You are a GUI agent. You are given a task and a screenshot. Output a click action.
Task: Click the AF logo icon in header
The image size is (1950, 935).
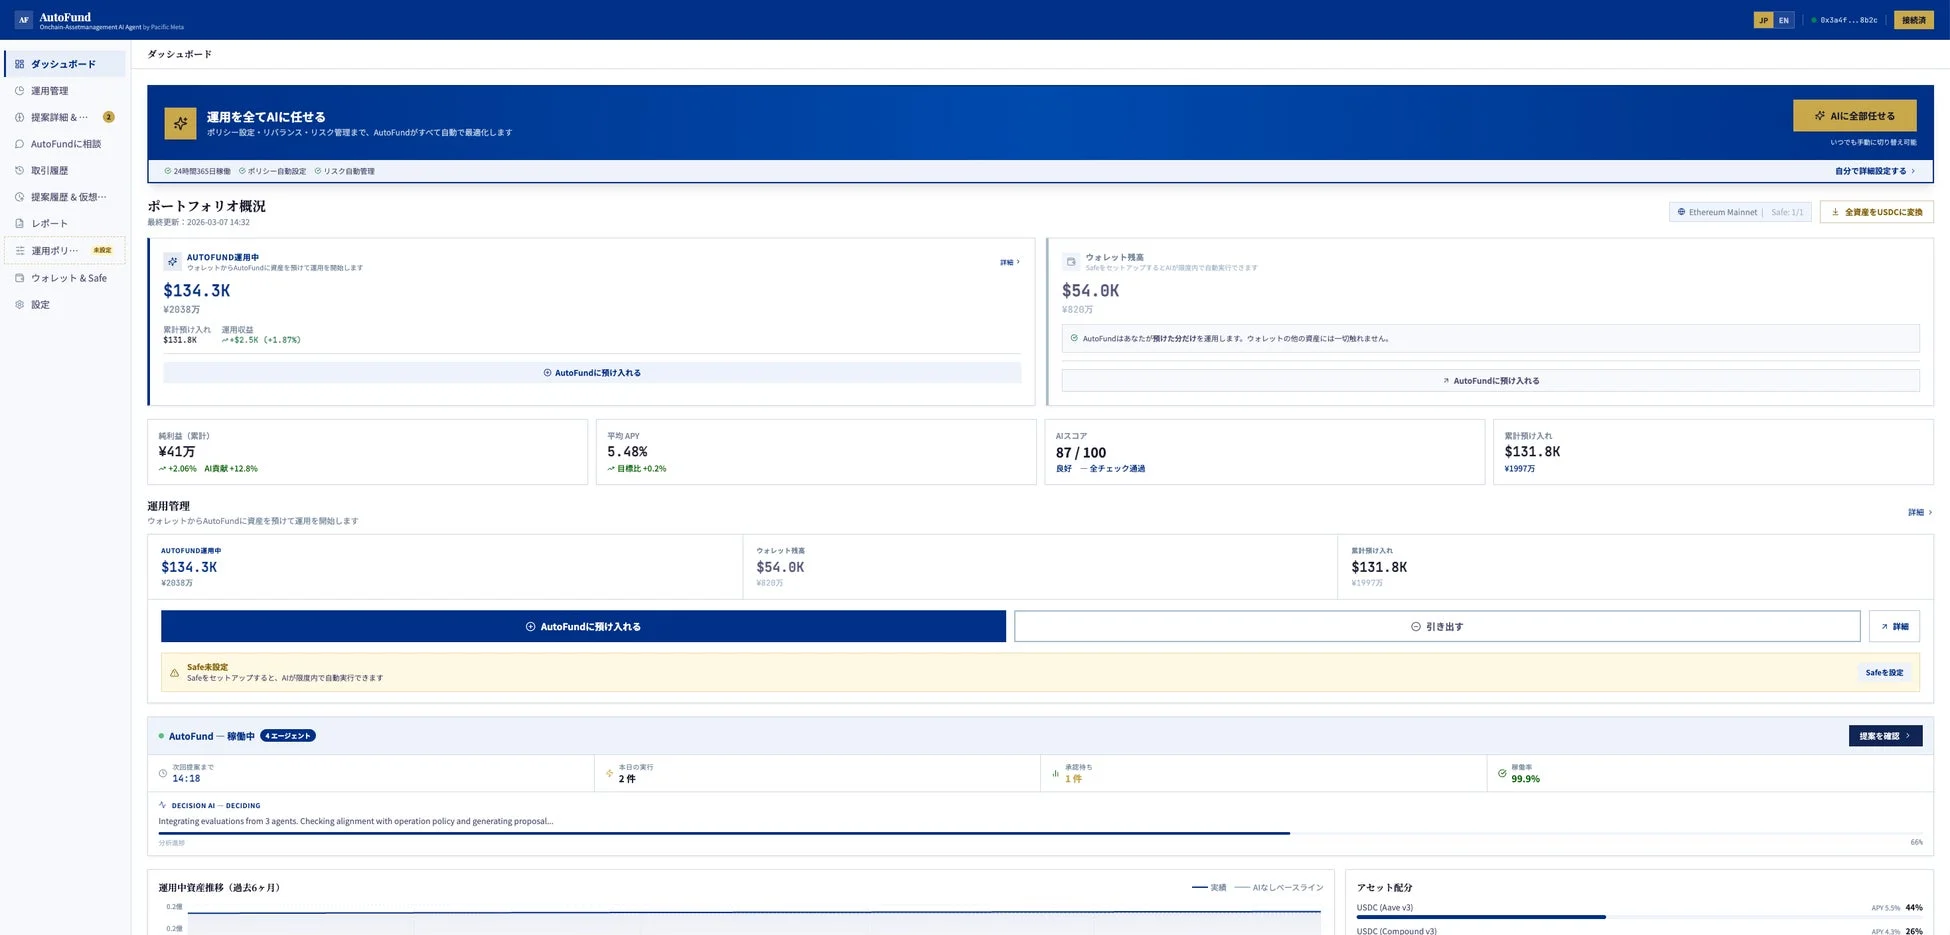coord(23,20)
